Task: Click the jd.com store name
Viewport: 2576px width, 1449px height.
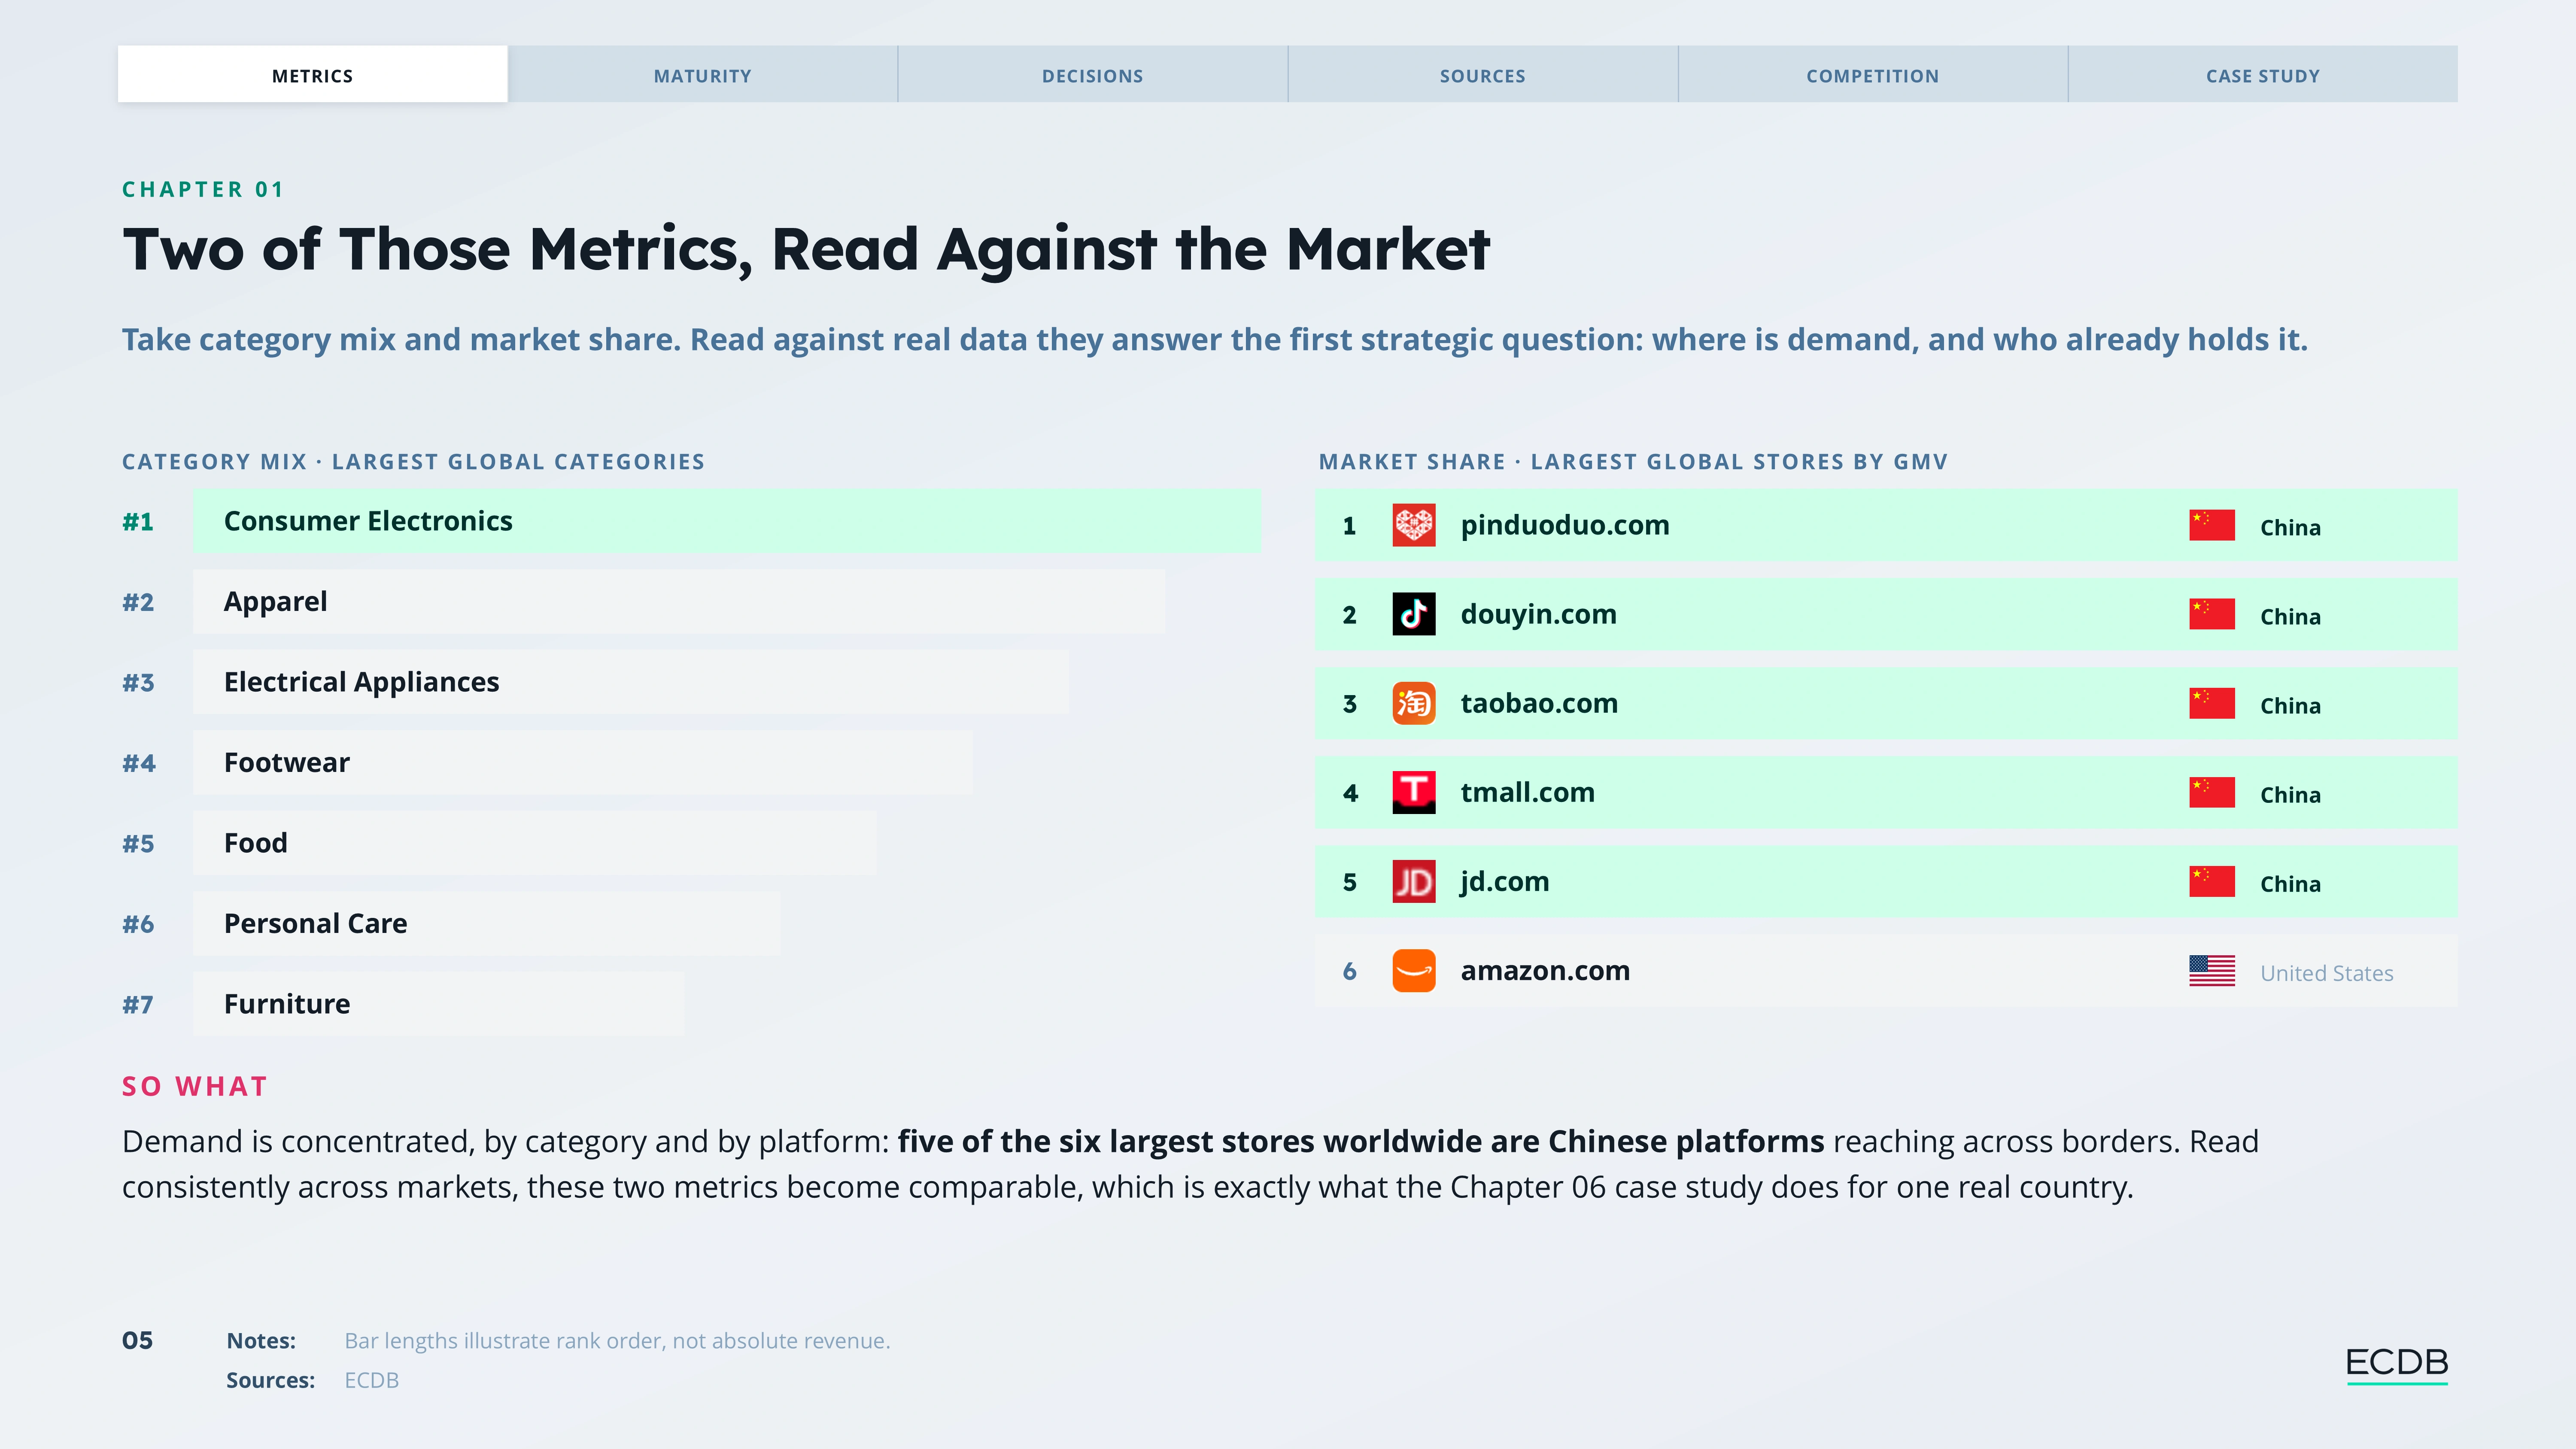Action: [x=1504, y=881]
